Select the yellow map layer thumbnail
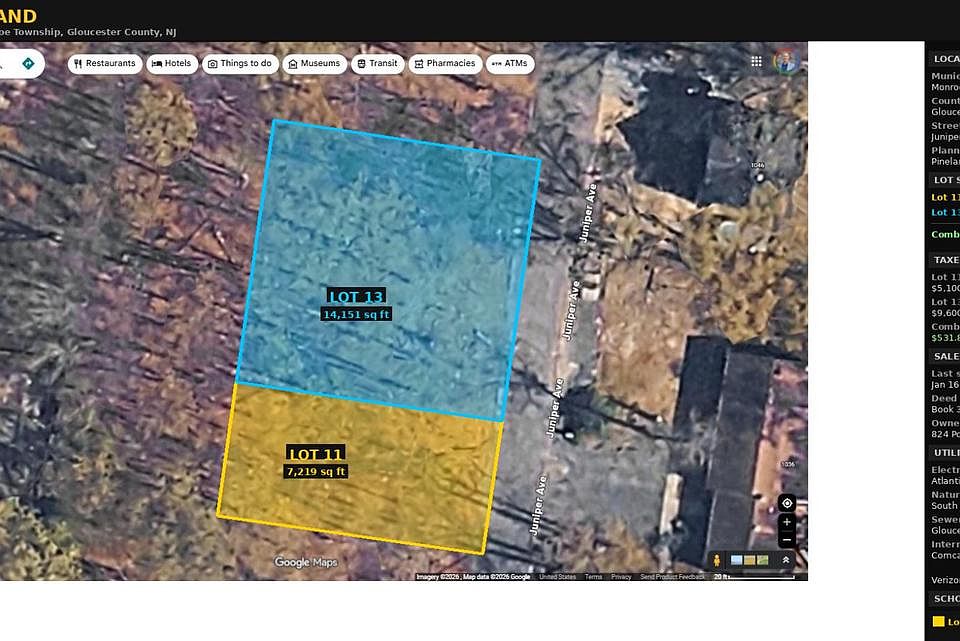 [749, 560]
